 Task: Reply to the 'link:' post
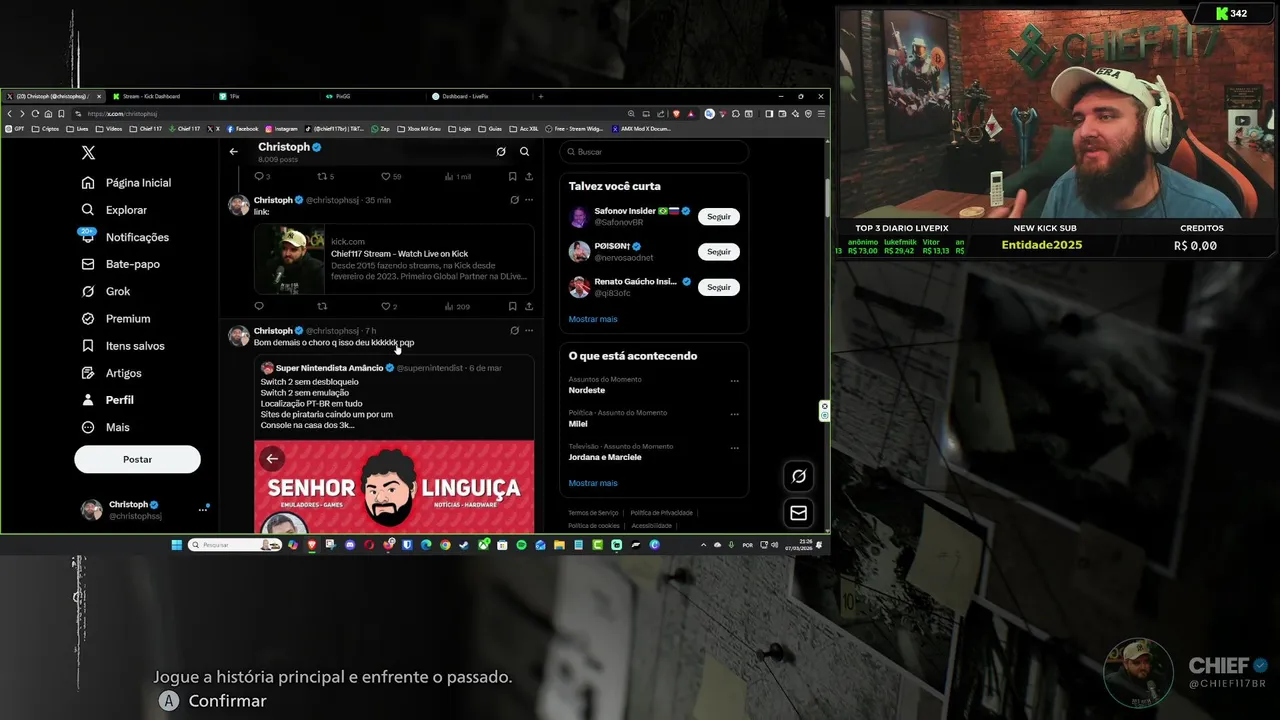[x=259, y=306]
